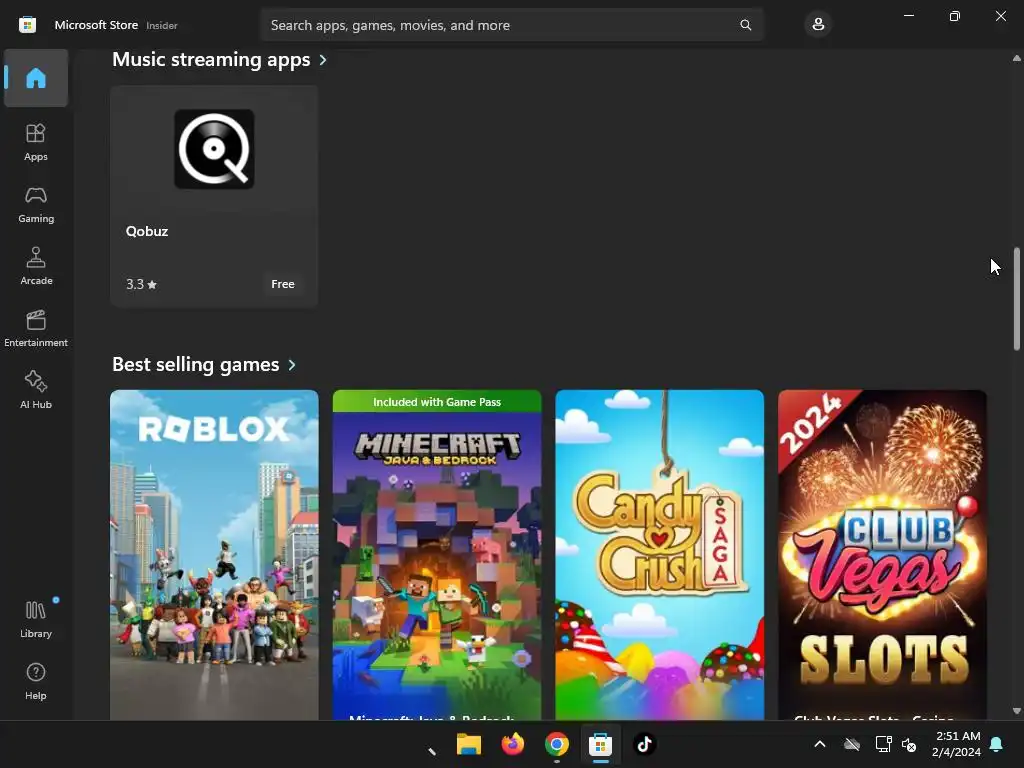The image size is (1024, 768).
Task: Click the scrollbar down arrow
Action: tap(1016, 711)
